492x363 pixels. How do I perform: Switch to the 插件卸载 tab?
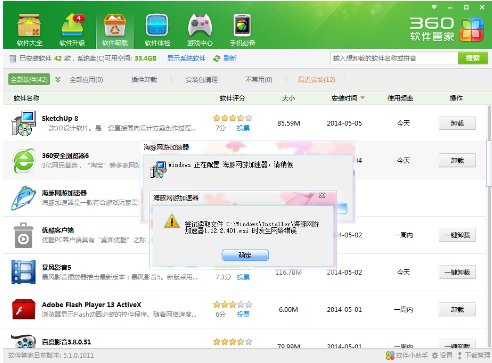[144, 79]
